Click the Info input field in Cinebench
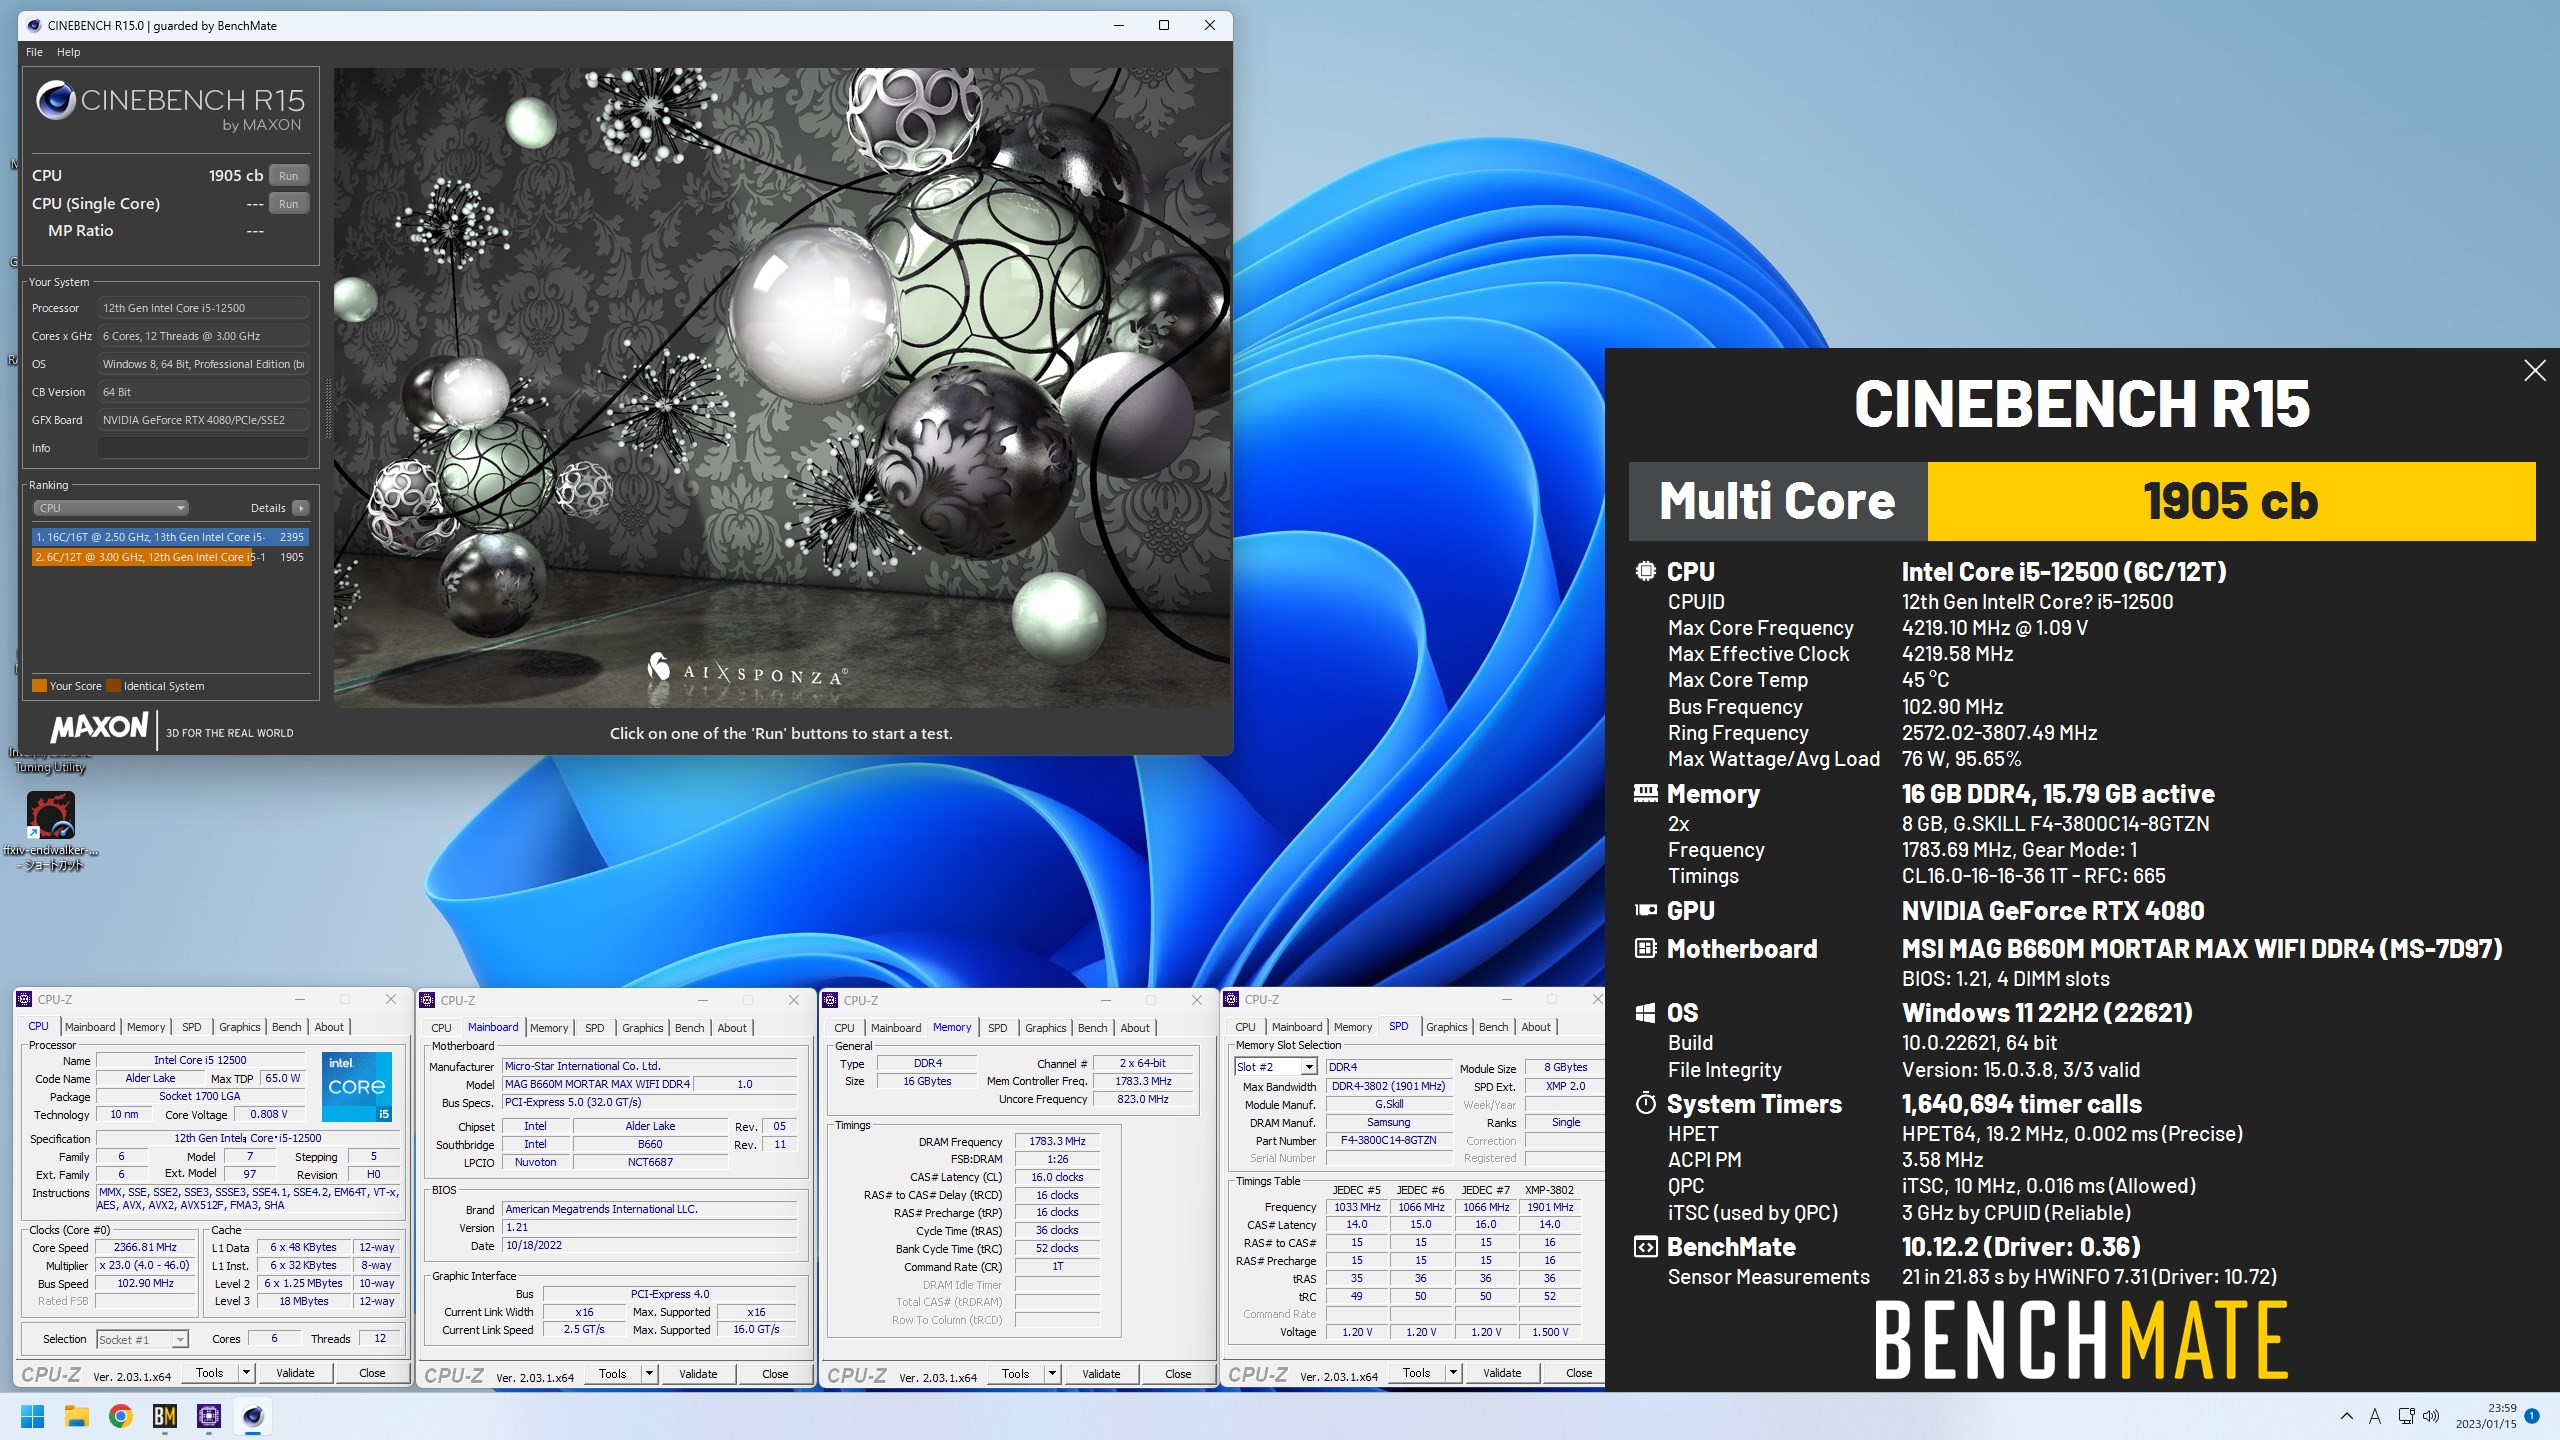The height and width of the screenshot is (1440, 2560). [x=203, y=448]
